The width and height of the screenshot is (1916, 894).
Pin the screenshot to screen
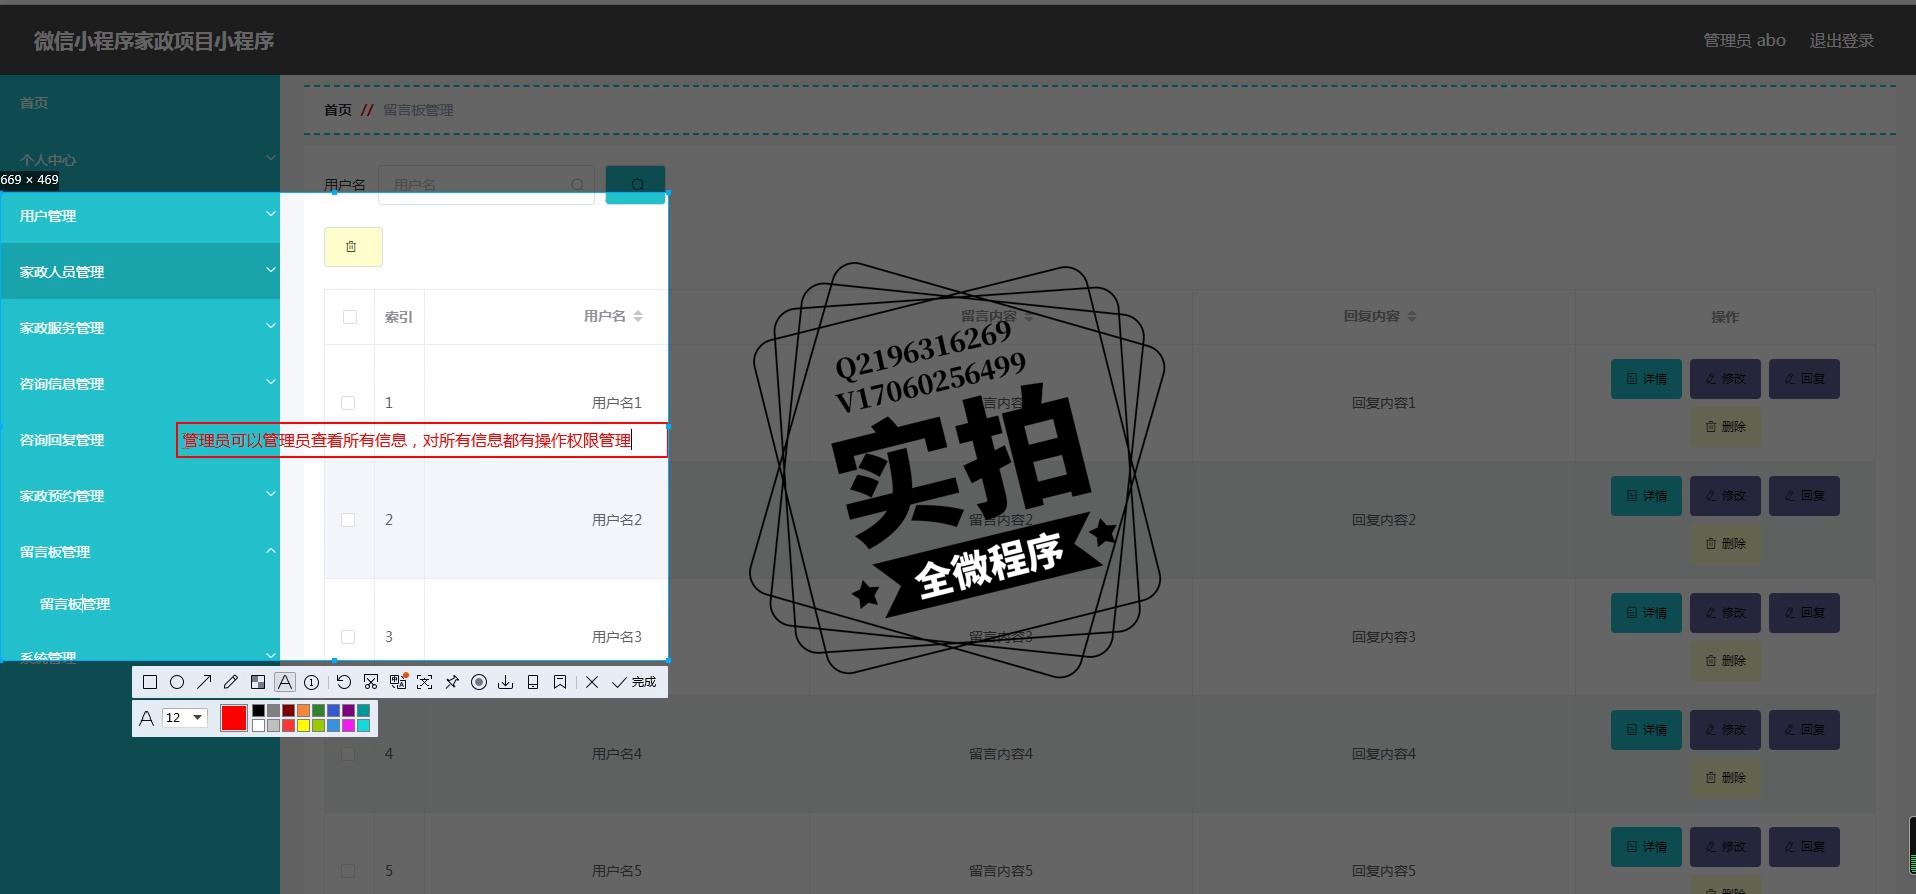452,682
